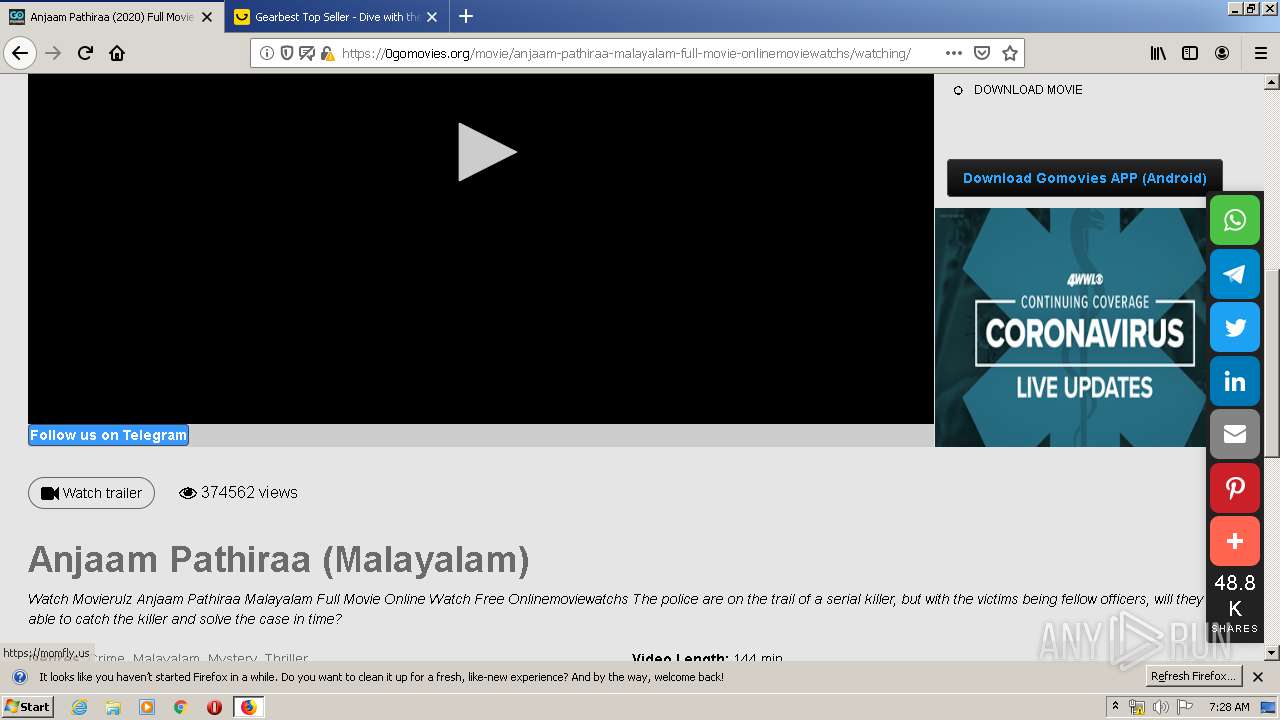Share by email icon
This screenshot has width=1280, height=720.
tap(1235, 434)
